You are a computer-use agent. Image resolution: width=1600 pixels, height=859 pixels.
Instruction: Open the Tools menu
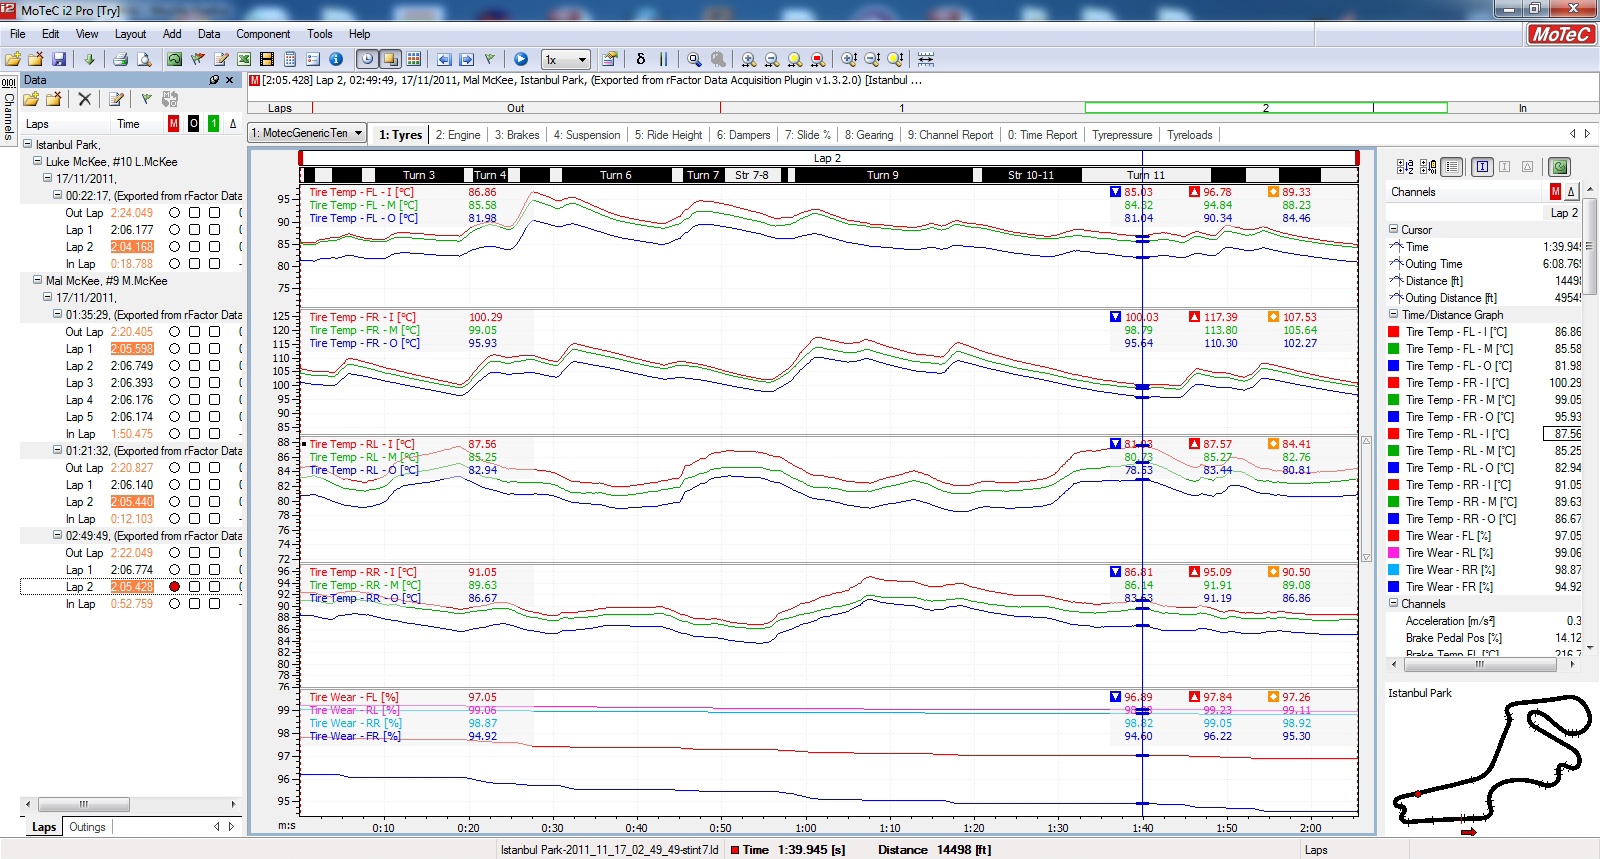coord(320,33)
